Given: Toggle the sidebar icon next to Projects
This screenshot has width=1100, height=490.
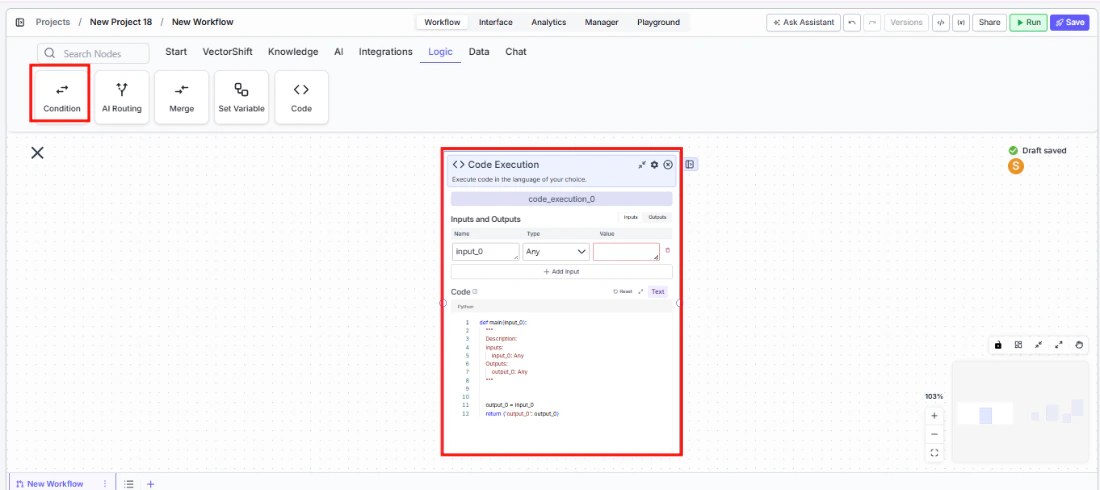Looking at the screenshot, I should (x=20, y=22).
